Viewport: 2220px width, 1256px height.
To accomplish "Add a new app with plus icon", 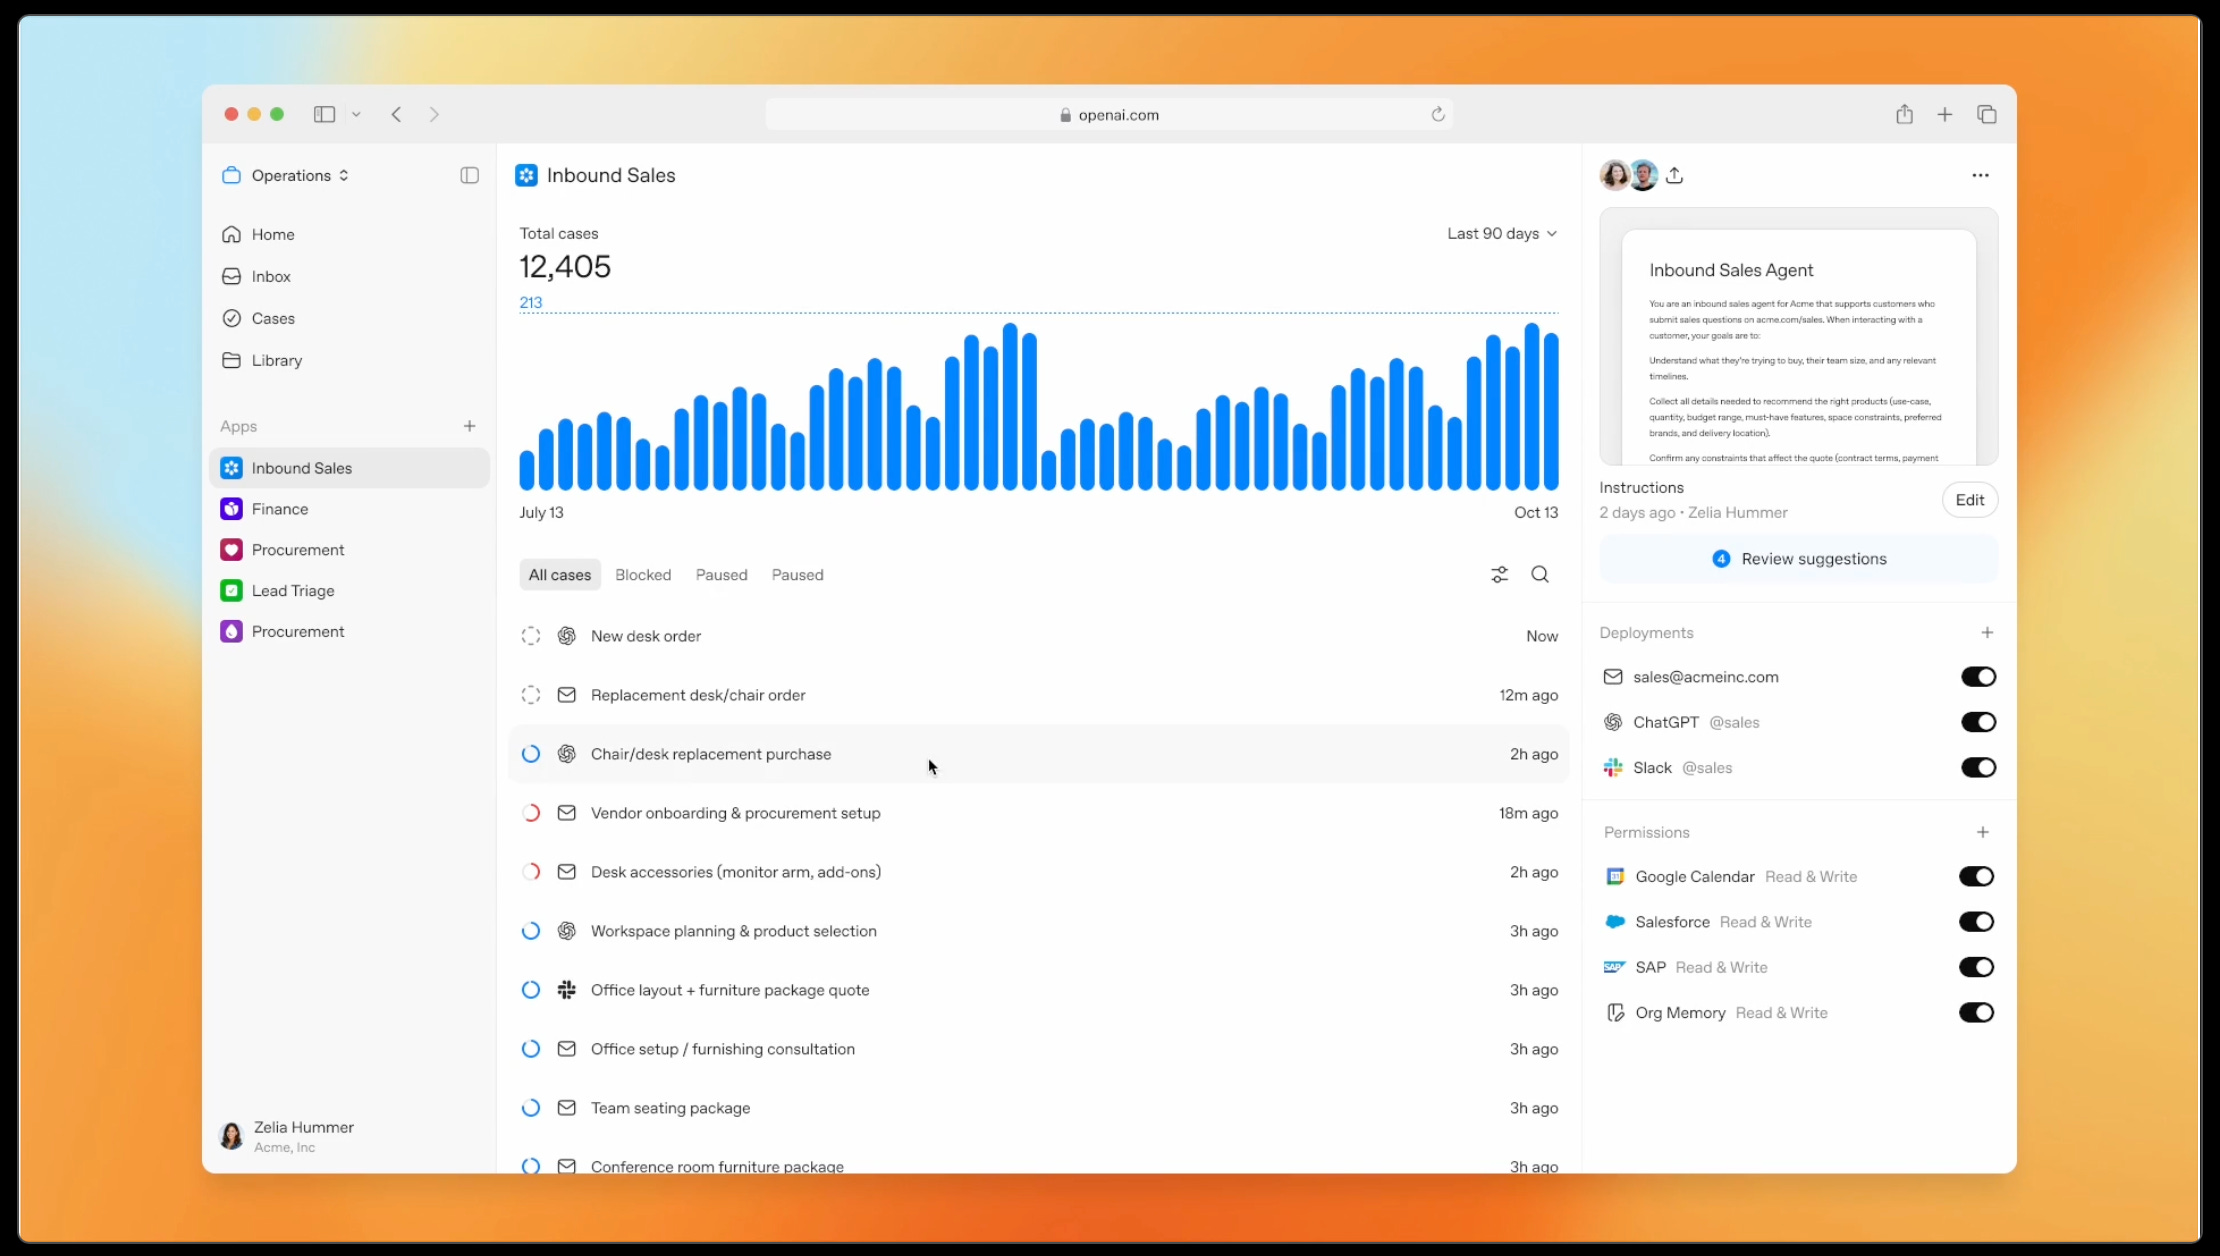I will click(469, 426).
